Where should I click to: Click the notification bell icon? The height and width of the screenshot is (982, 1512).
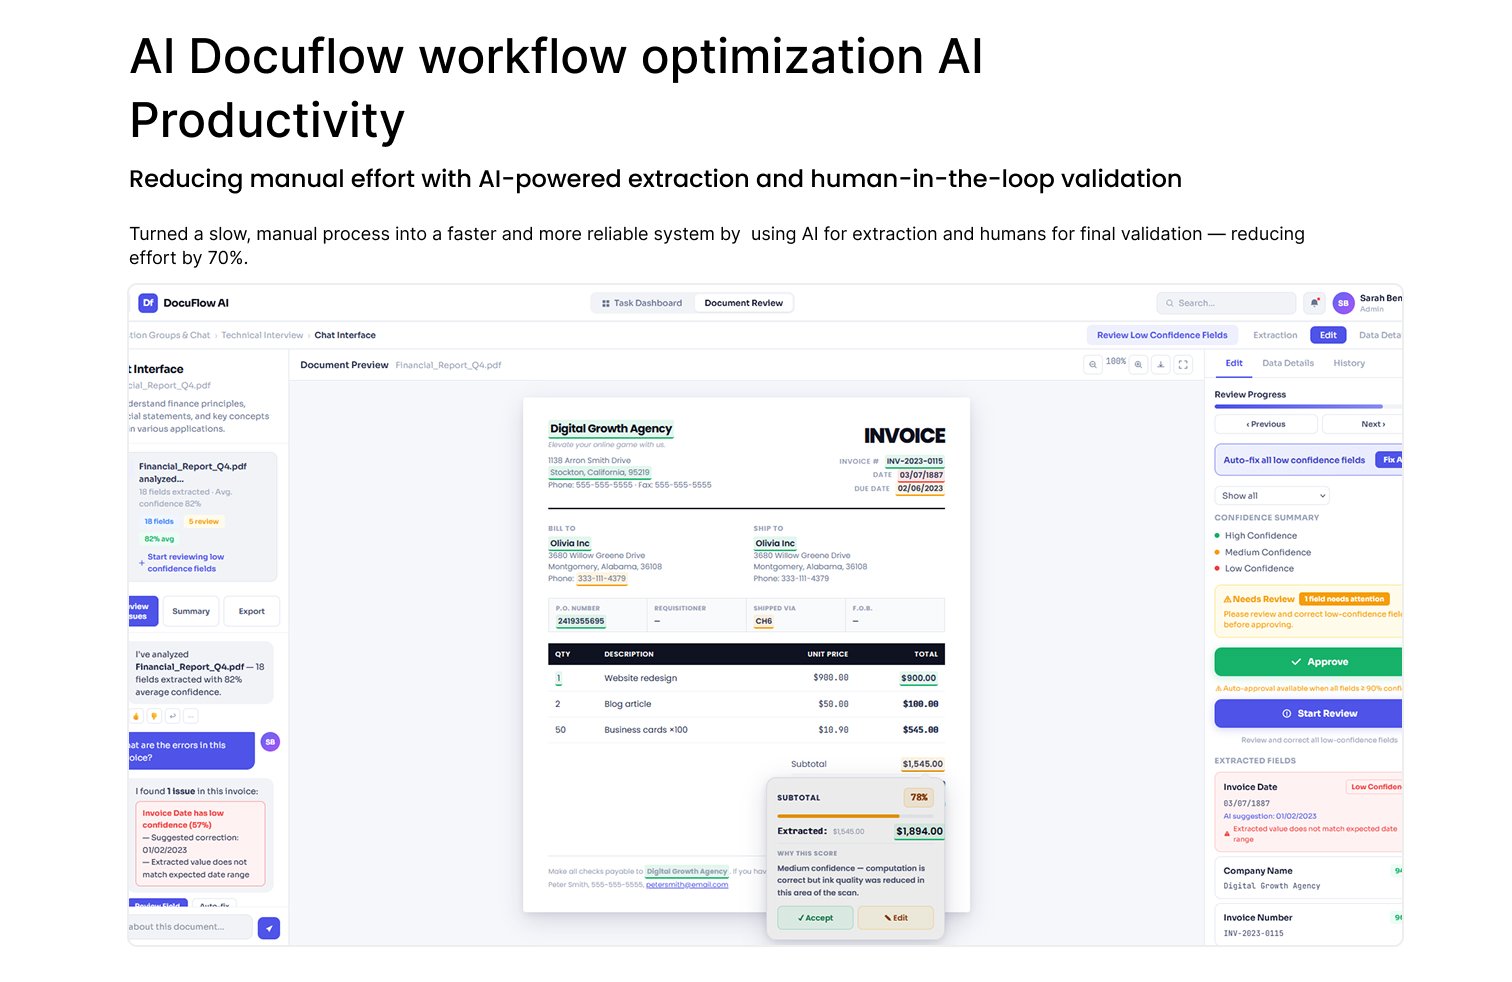pos(1314,303)
